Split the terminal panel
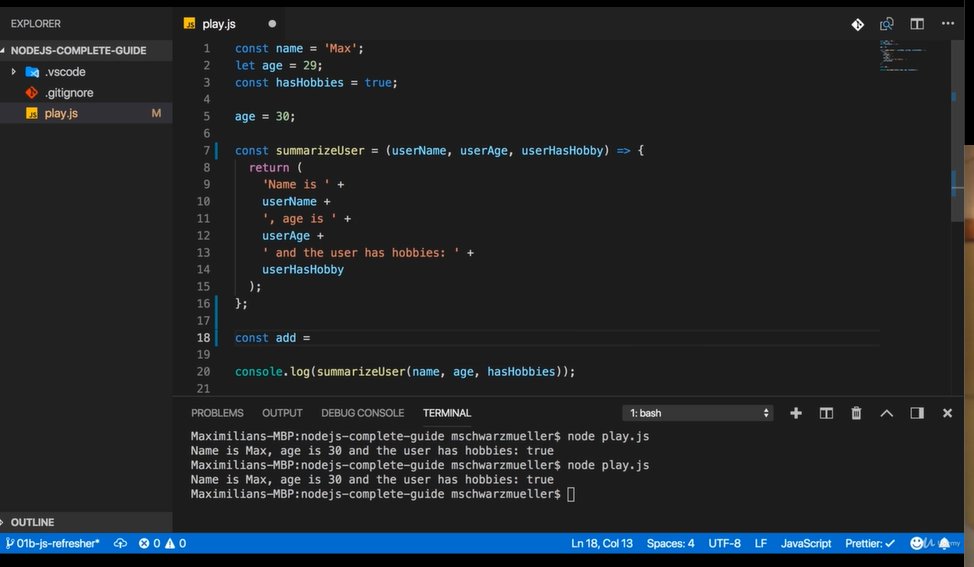Viewport: 974px width, 567px height. coord(826,413)
